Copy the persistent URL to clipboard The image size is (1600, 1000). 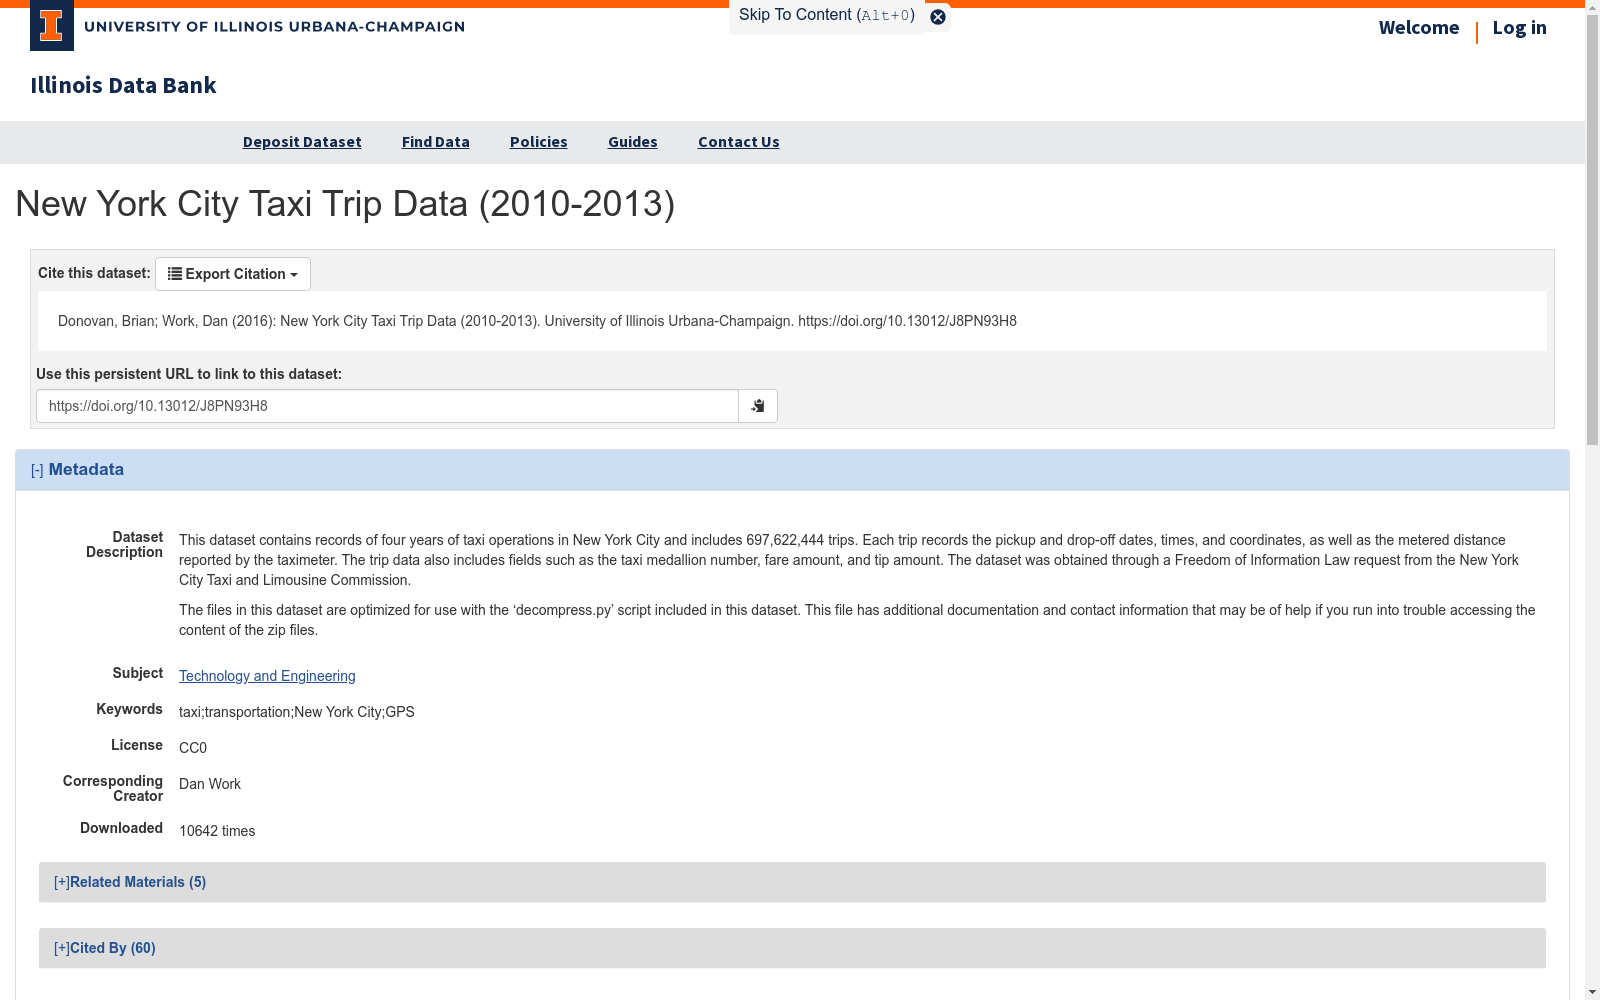[758, 406]
